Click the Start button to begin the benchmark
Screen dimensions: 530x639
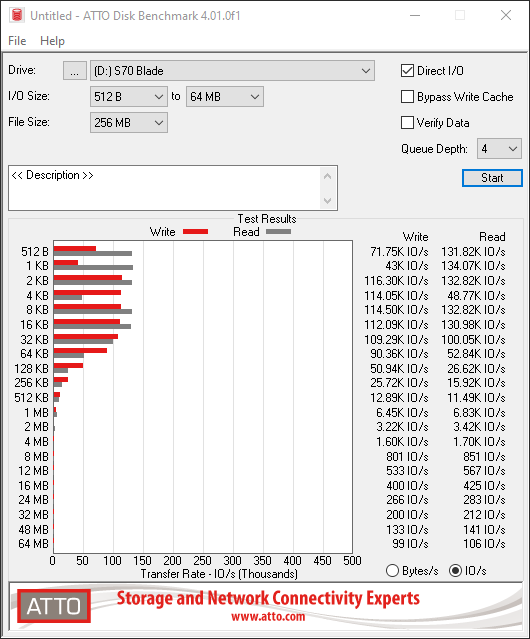[492, 178]
